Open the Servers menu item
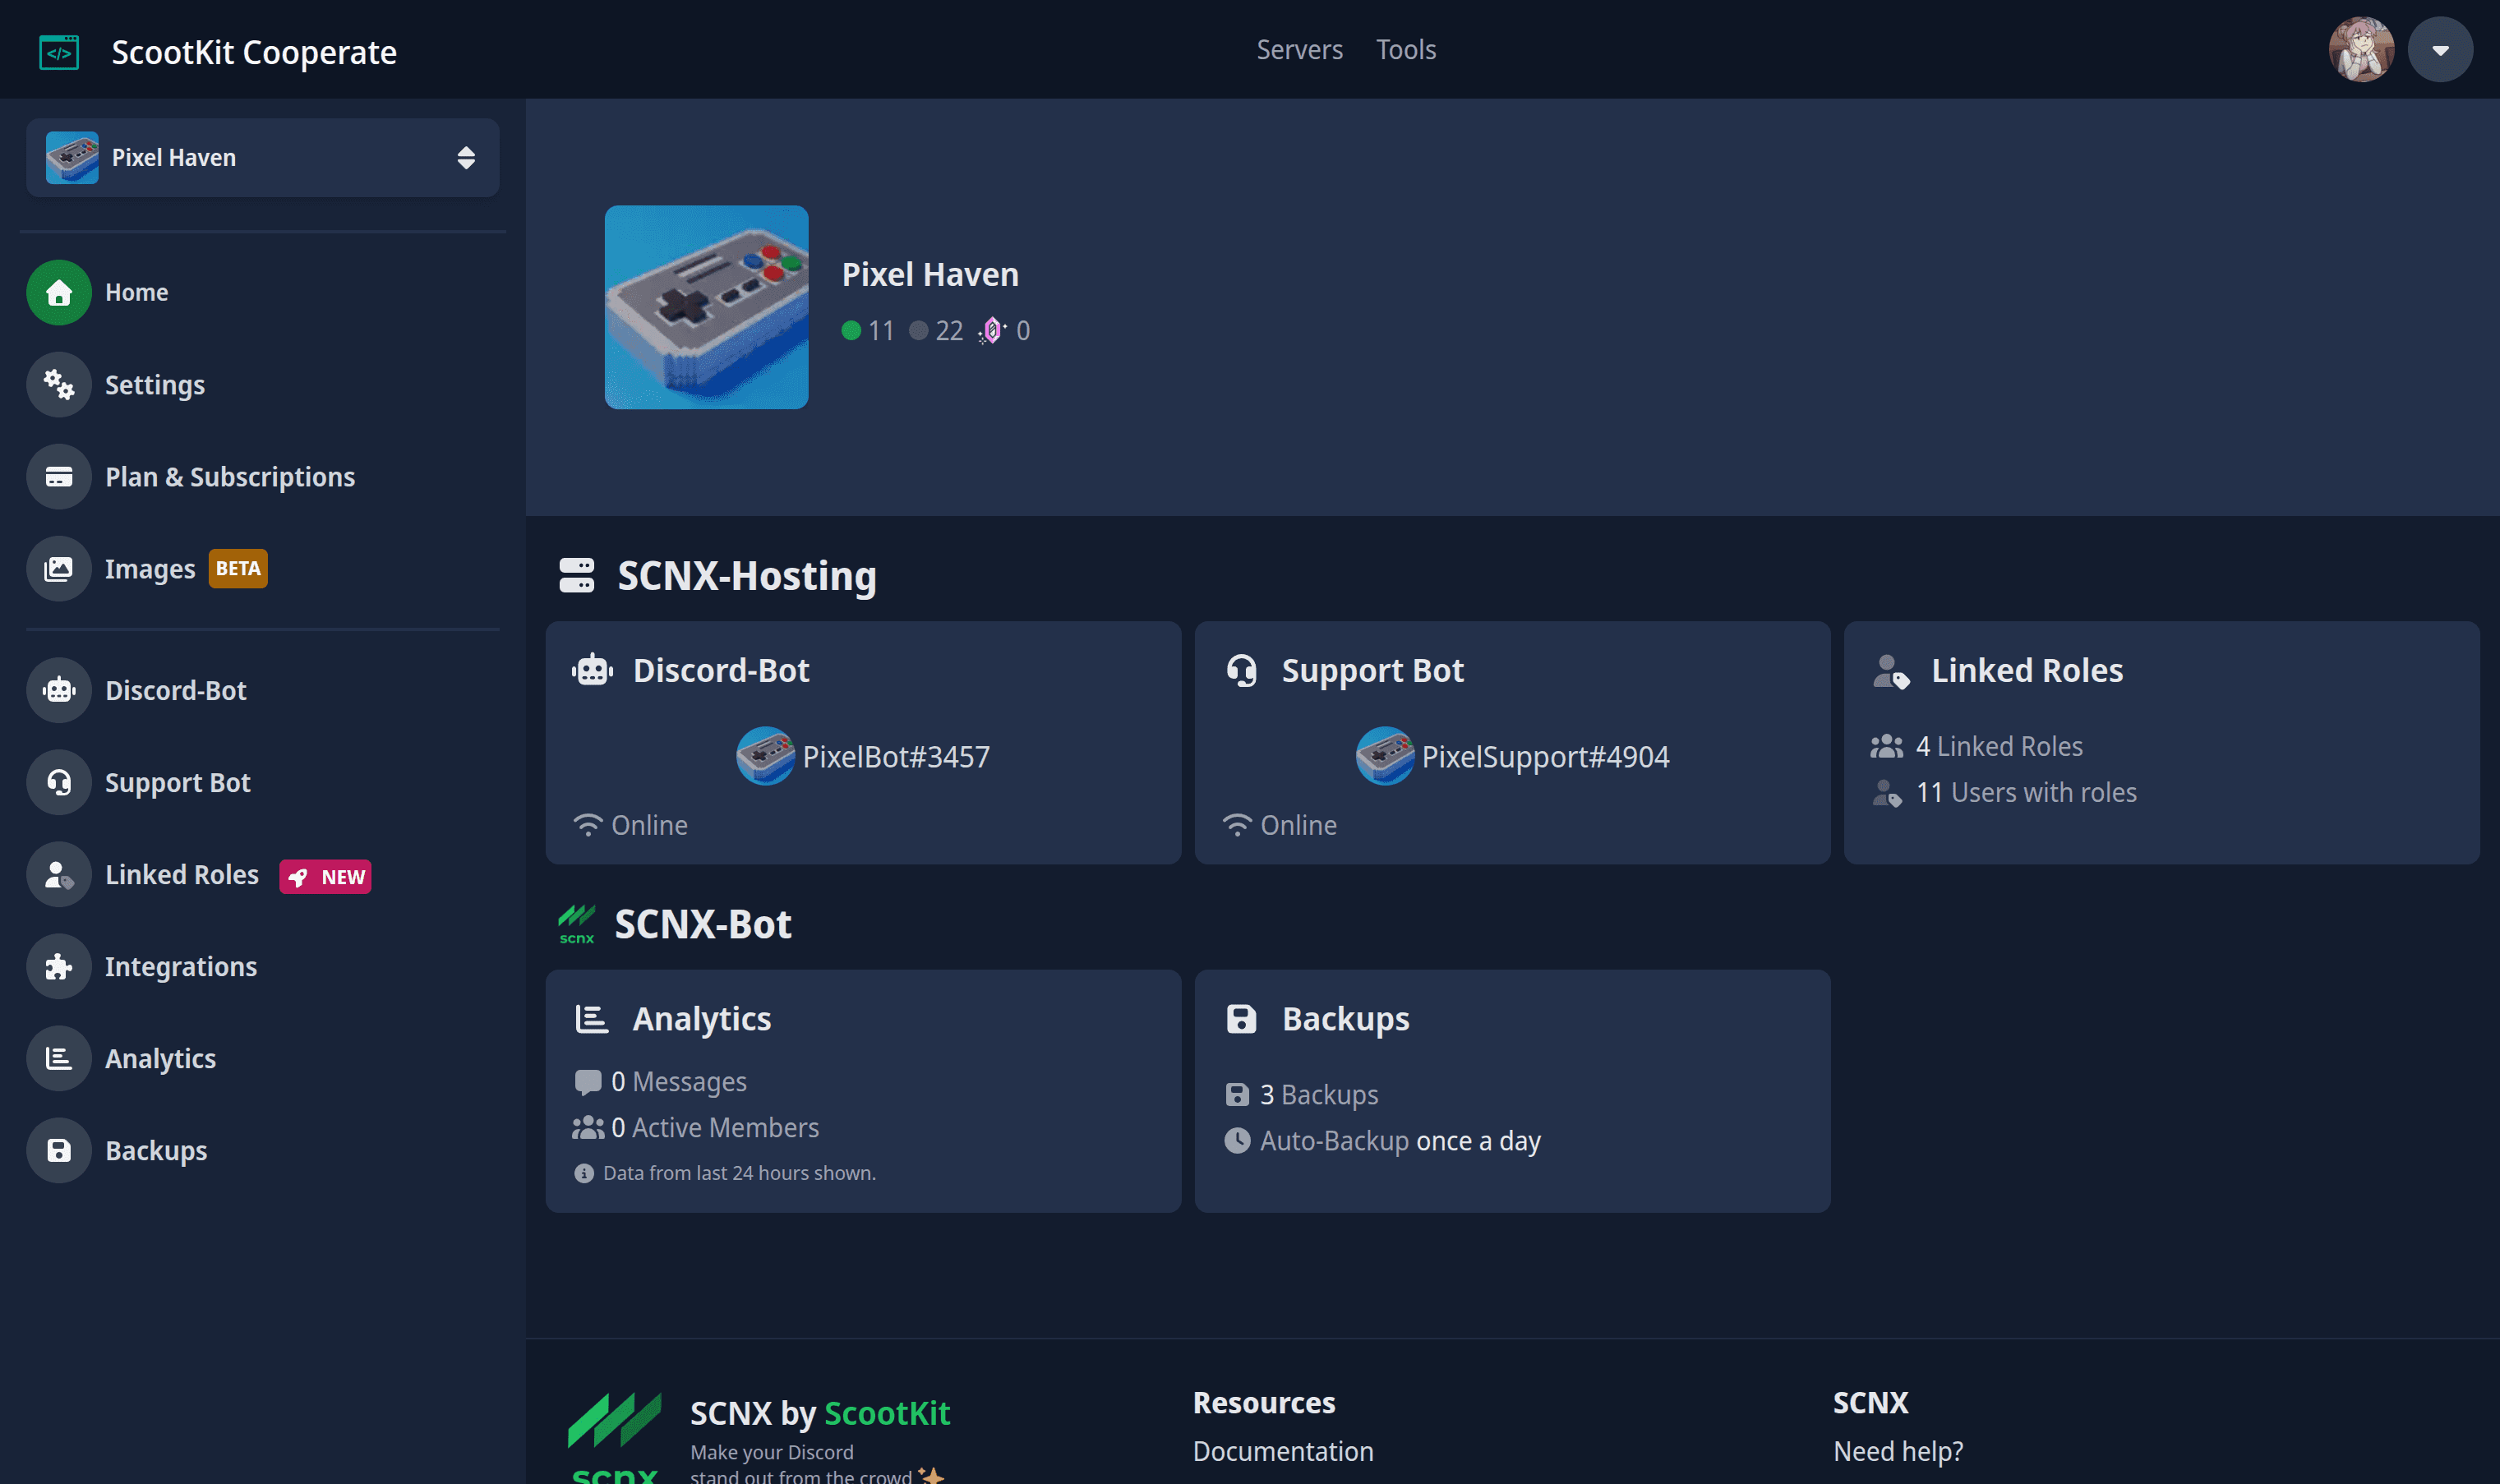The width and height of the screenshot is (2500, 1484). 1299,49
